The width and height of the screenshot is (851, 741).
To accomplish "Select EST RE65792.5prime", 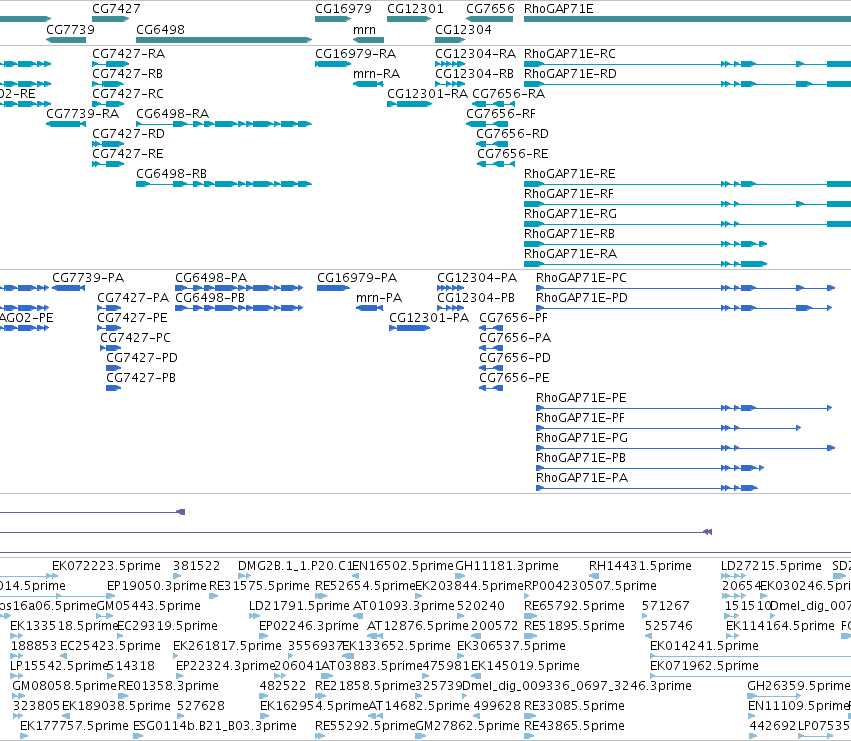I will tap(574, 606).
